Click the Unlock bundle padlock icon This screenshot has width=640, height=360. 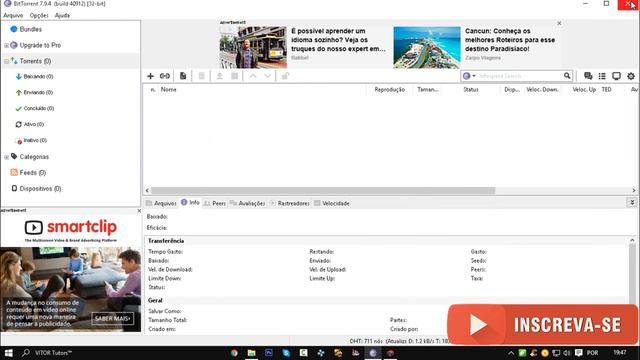[x=285, y=76]
